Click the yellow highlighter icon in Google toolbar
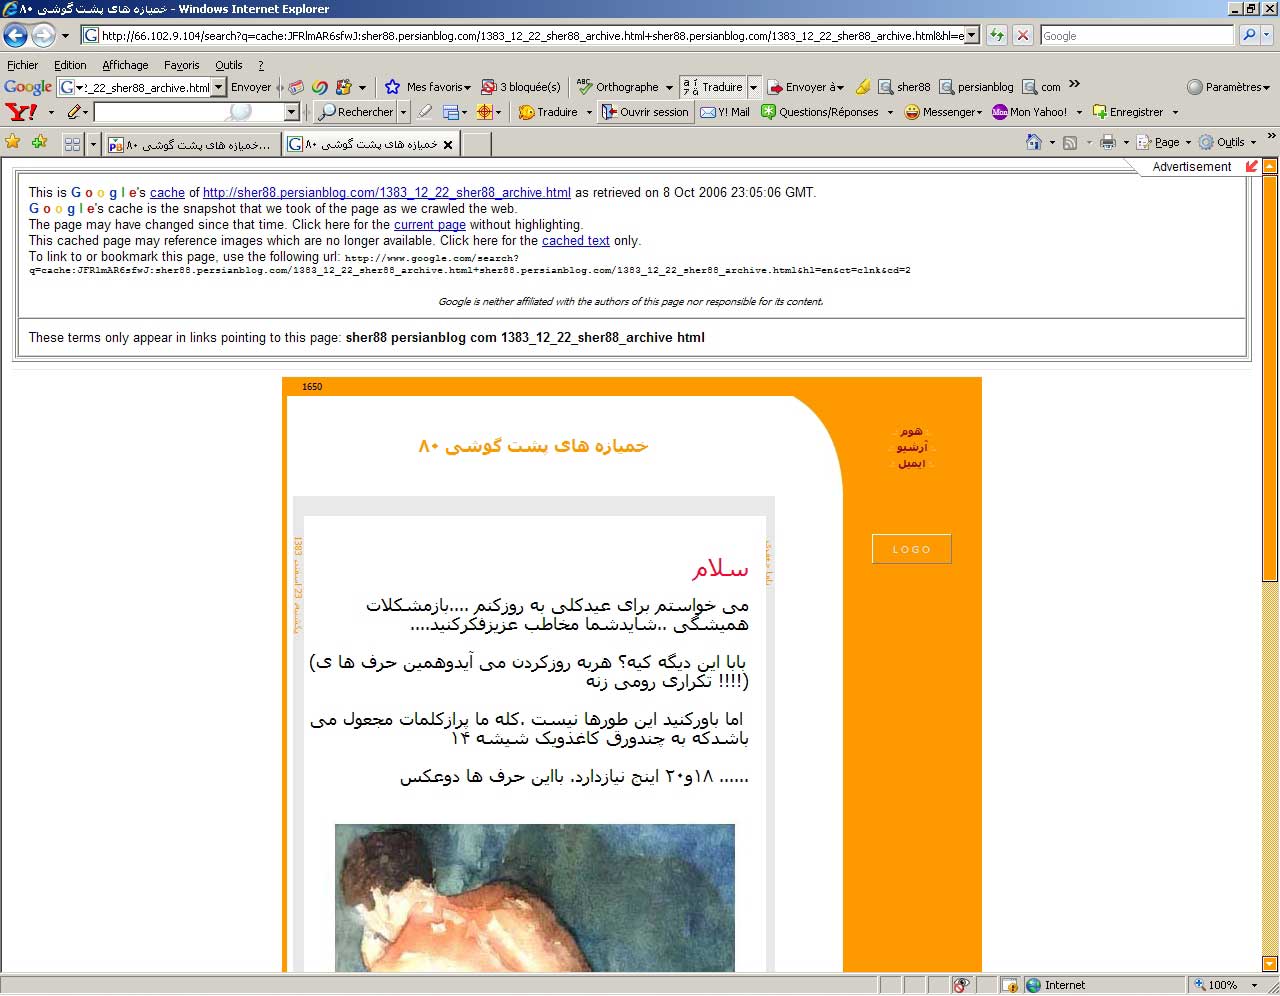Image resolution: width=1280 pixels, height=996 pixels. [863, 87]
